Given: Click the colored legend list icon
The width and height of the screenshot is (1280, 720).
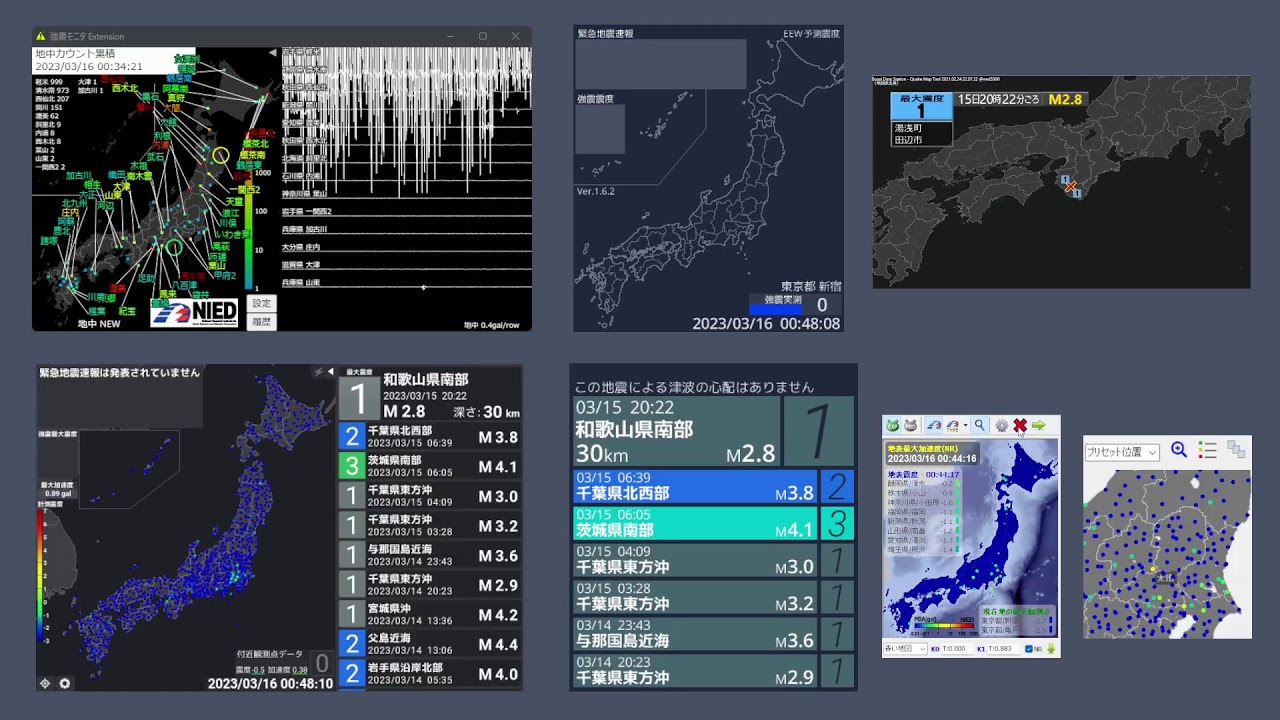Looking at the screenshot, I should 1208,450.
